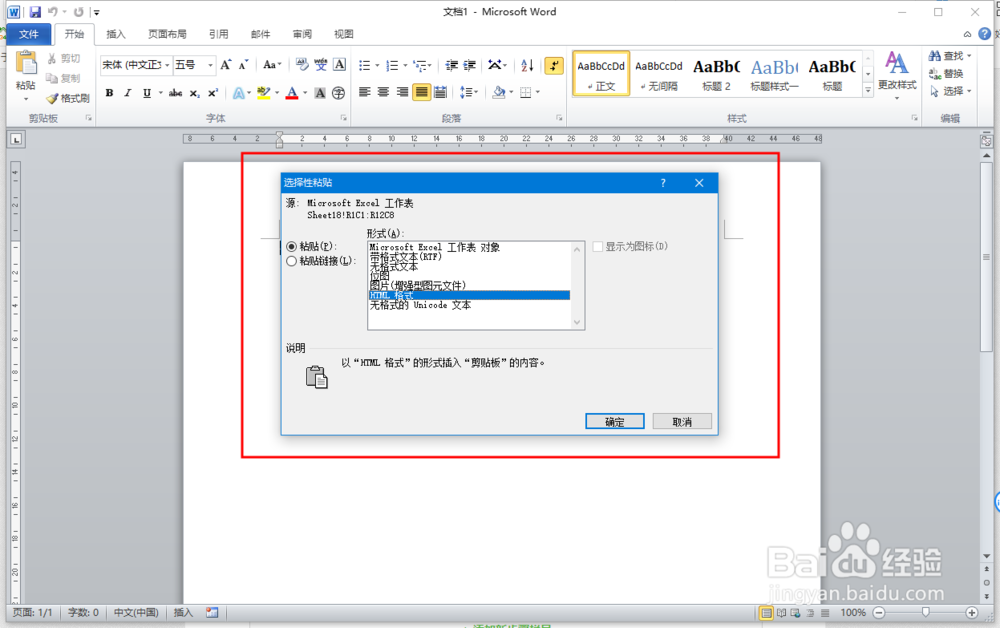Select the Paste (P) radio button
The width and height of the screenshot is (1000, 628).
[x=291, y=247]
